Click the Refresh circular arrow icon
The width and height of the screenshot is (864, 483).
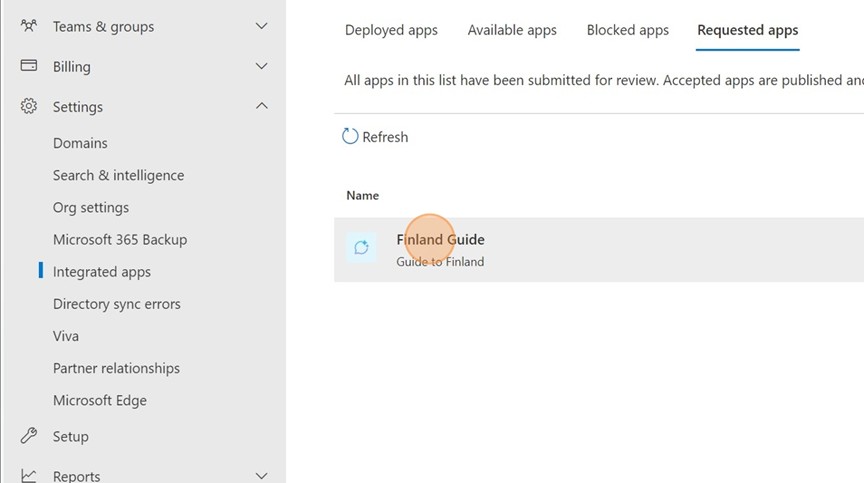[x=350, y=137]
